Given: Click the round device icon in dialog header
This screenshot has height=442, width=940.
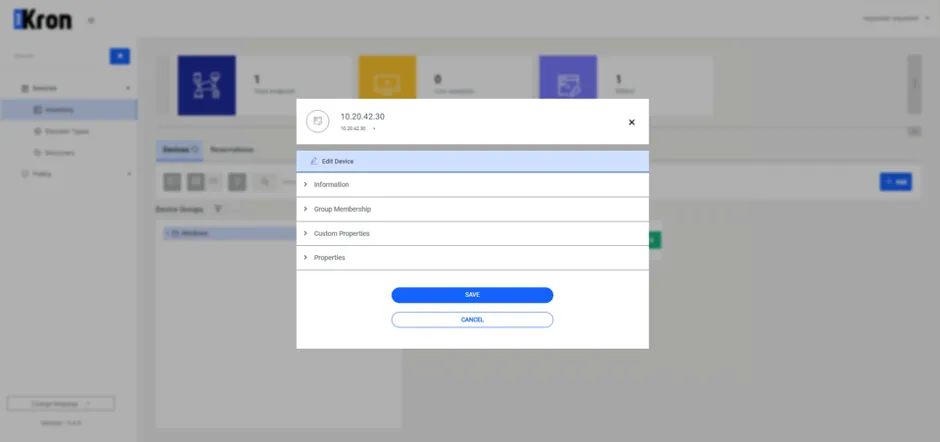Looking at the screenshot, I should 318,121.
